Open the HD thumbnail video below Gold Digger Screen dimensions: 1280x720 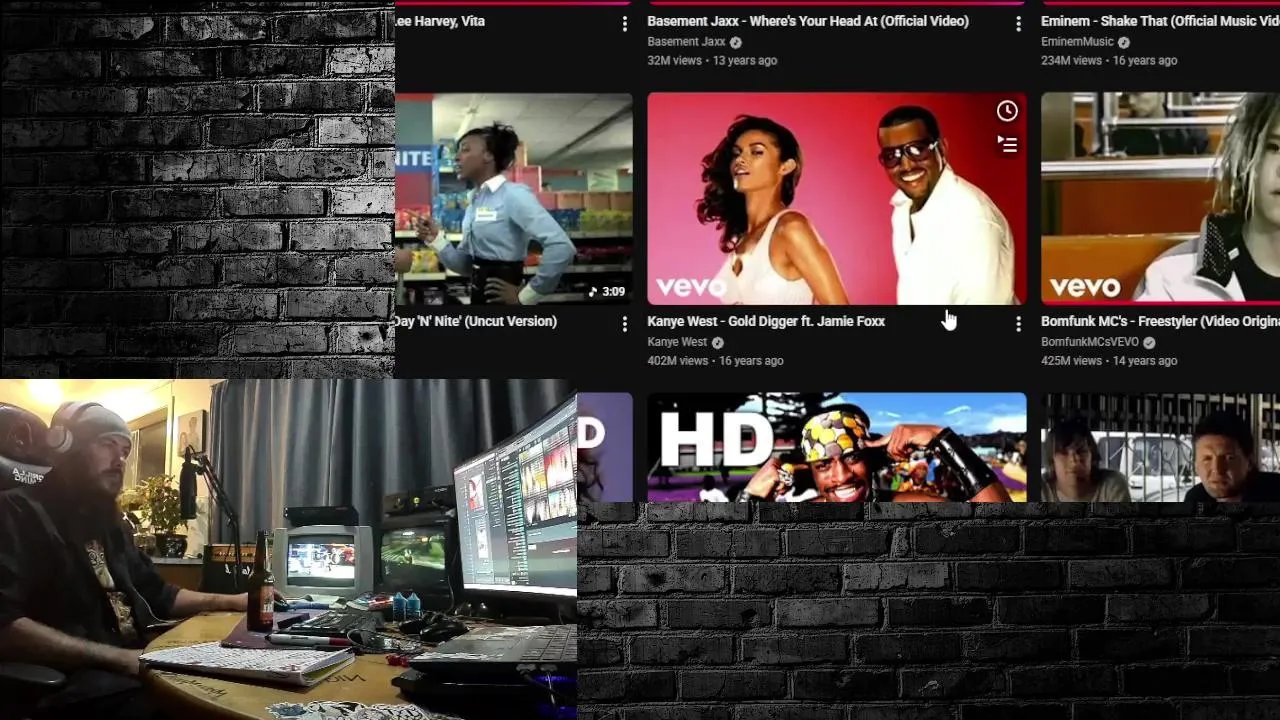[837, 447]
